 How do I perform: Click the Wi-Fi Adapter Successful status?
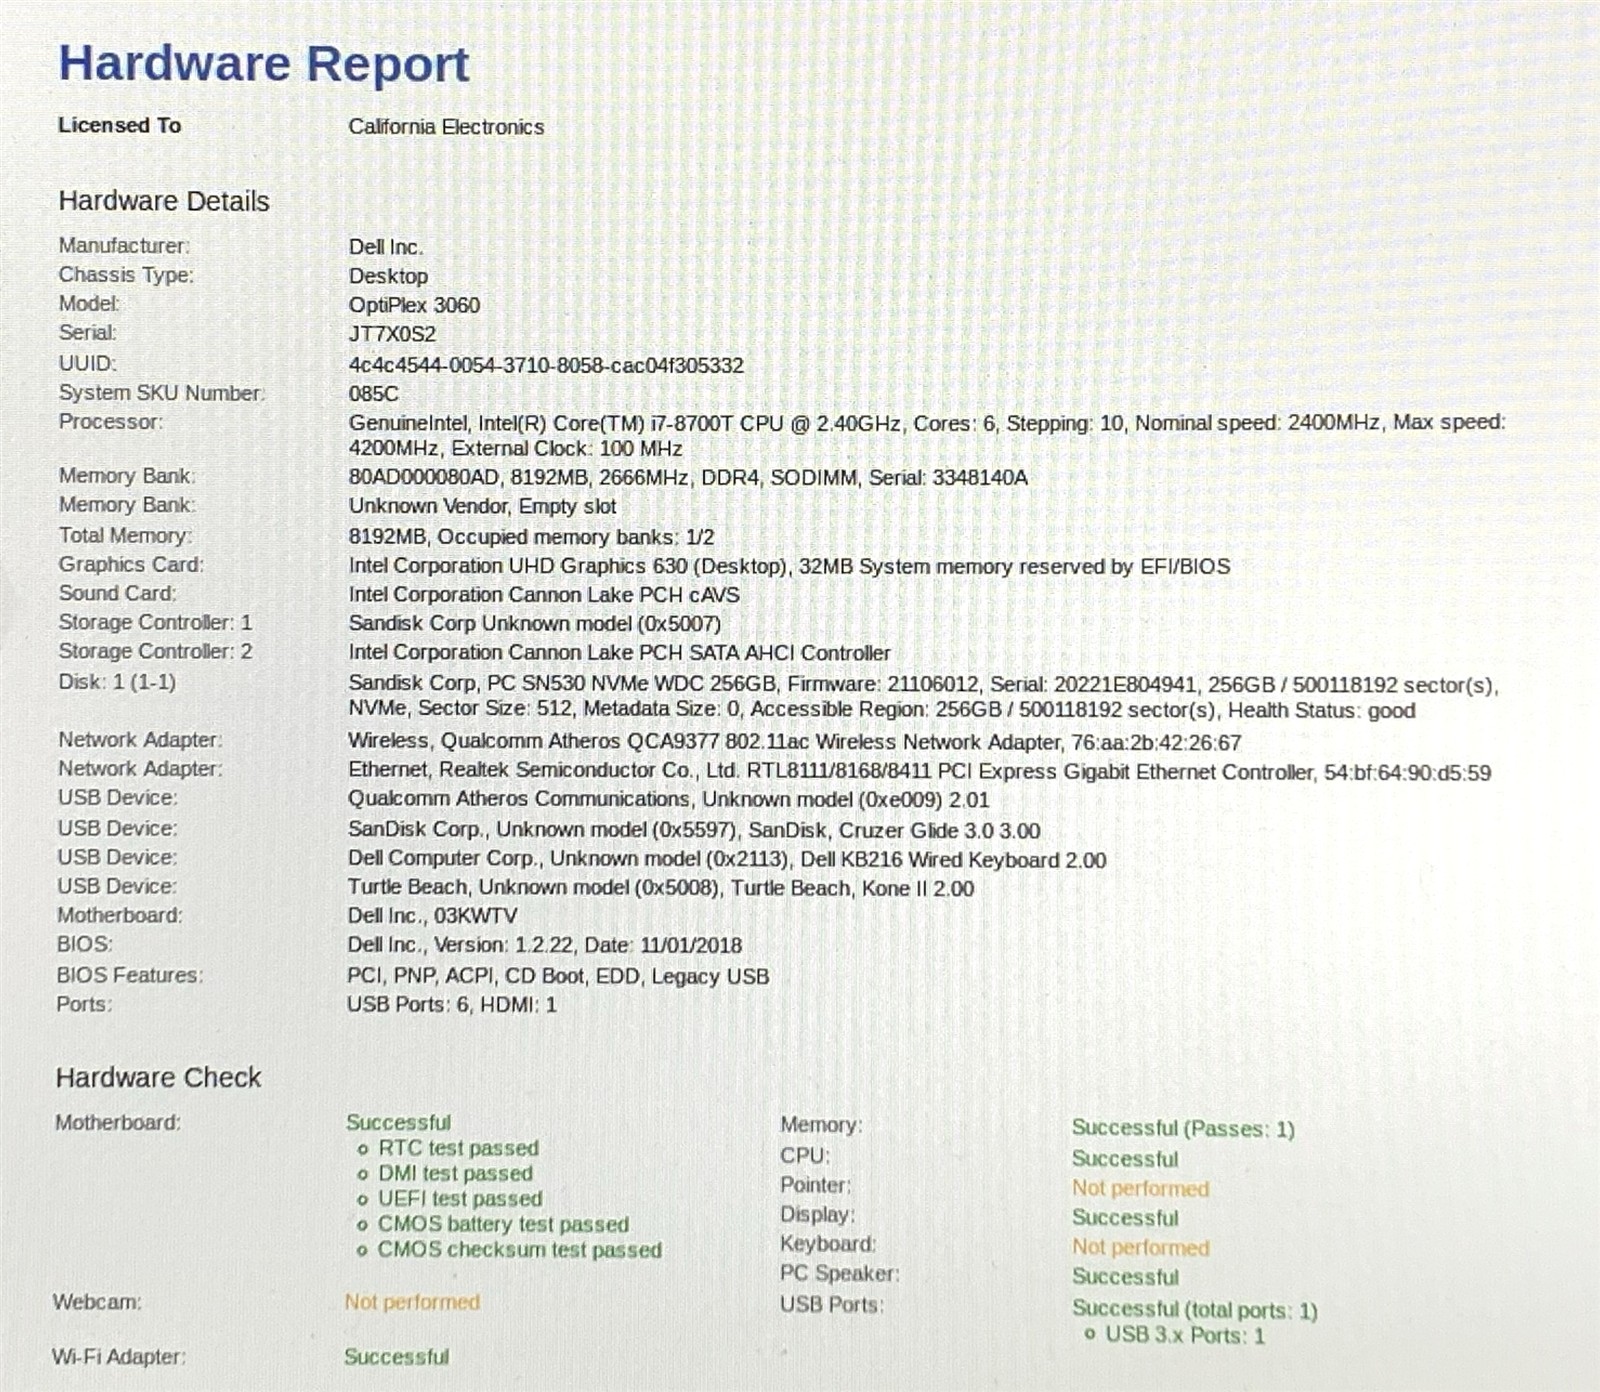click(397, 1357)
